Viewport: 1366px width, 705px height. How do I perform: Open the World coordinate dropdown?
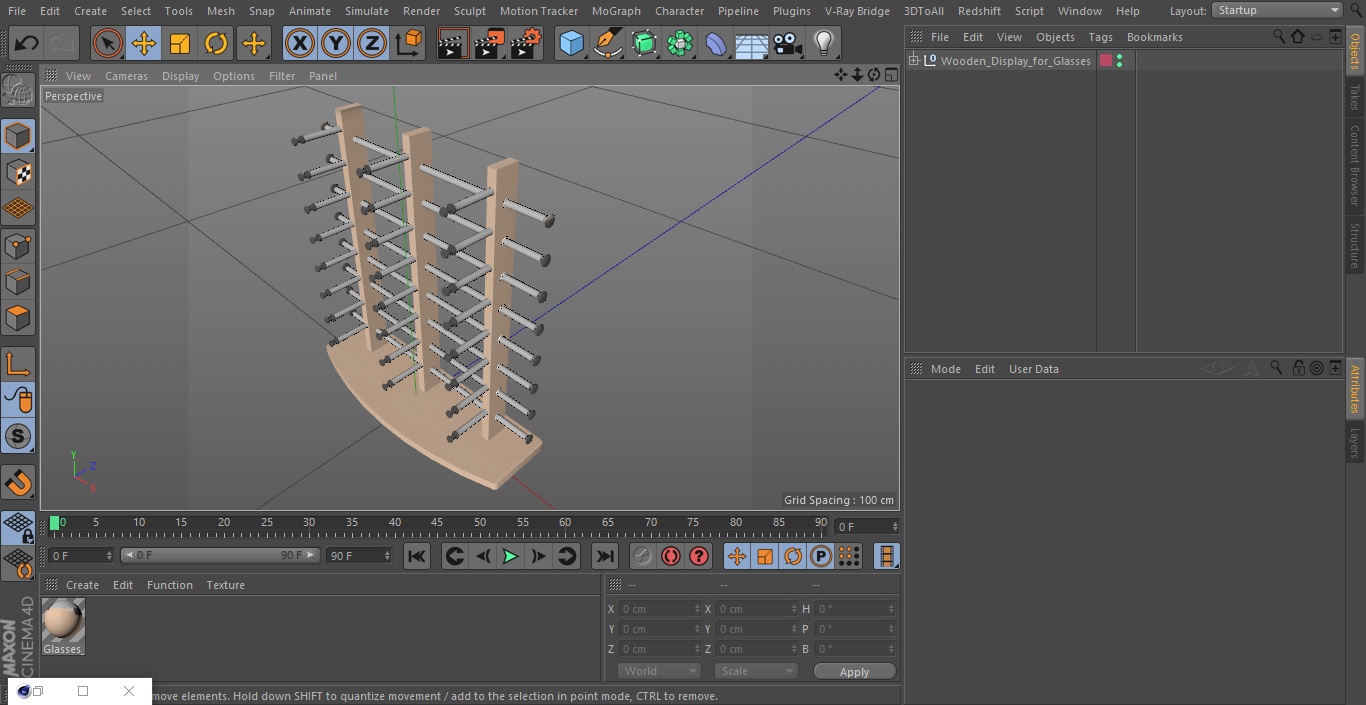point(659,671)
